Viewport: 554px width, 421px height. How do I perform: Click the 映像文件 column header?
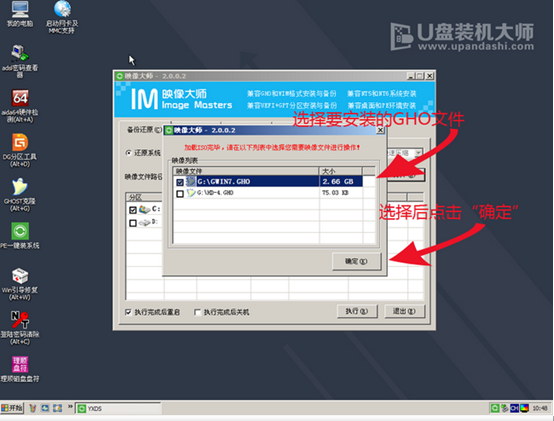(x=246, y=171)
